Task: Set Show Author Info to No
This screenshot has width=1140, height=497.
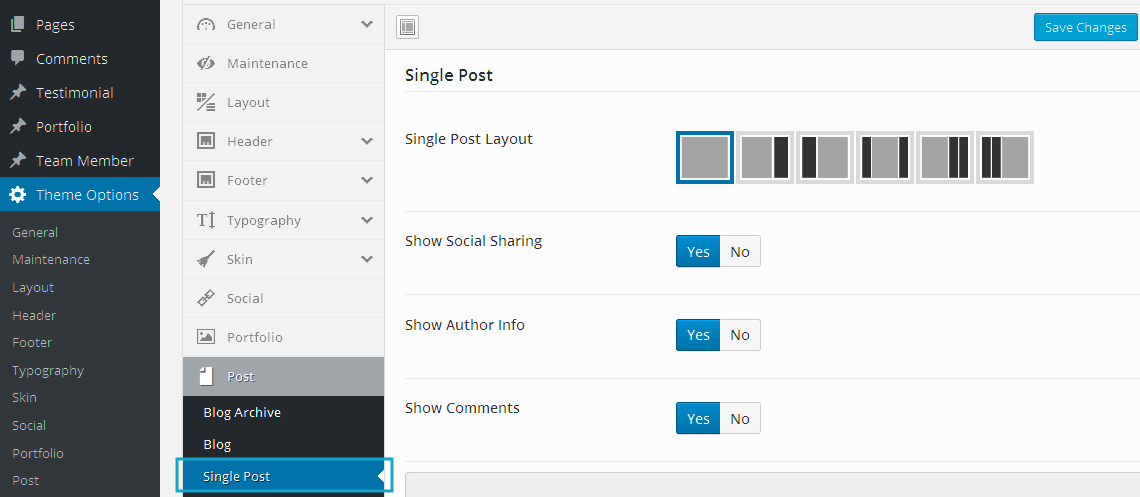Action: tap(740, 335)
